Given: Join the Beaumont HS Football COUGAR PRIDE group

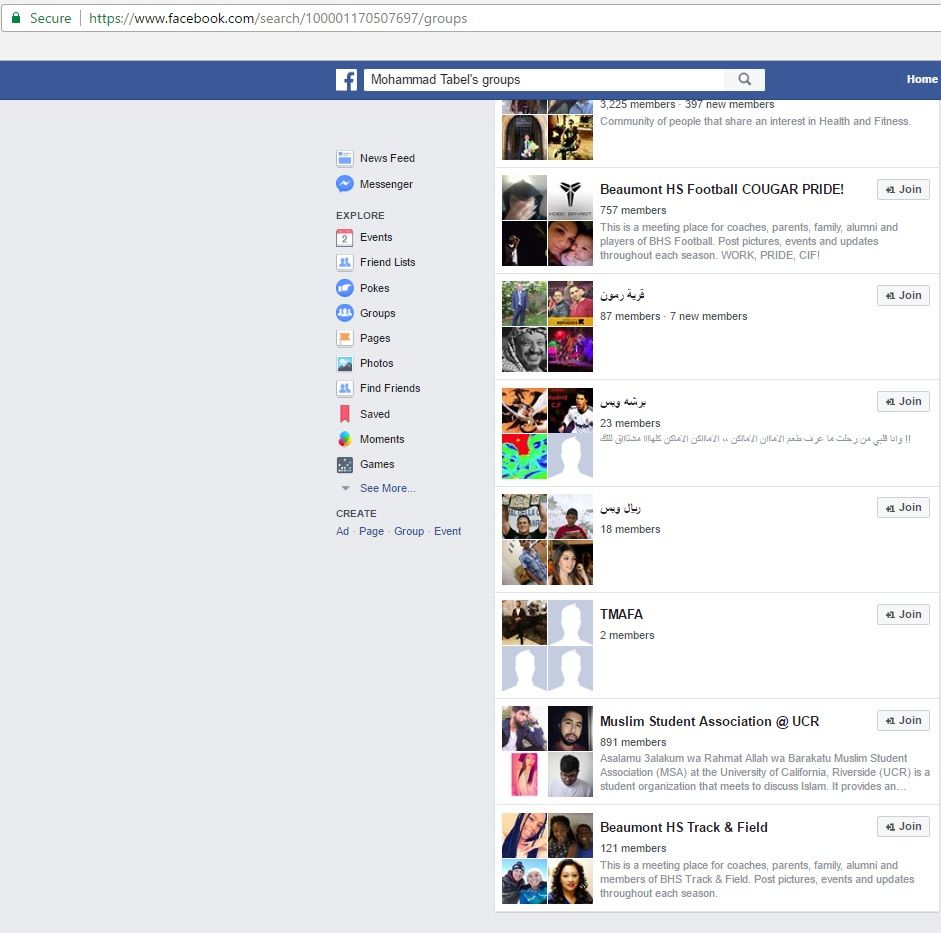Looking at the screenshot, I should [x=902, y=189].
